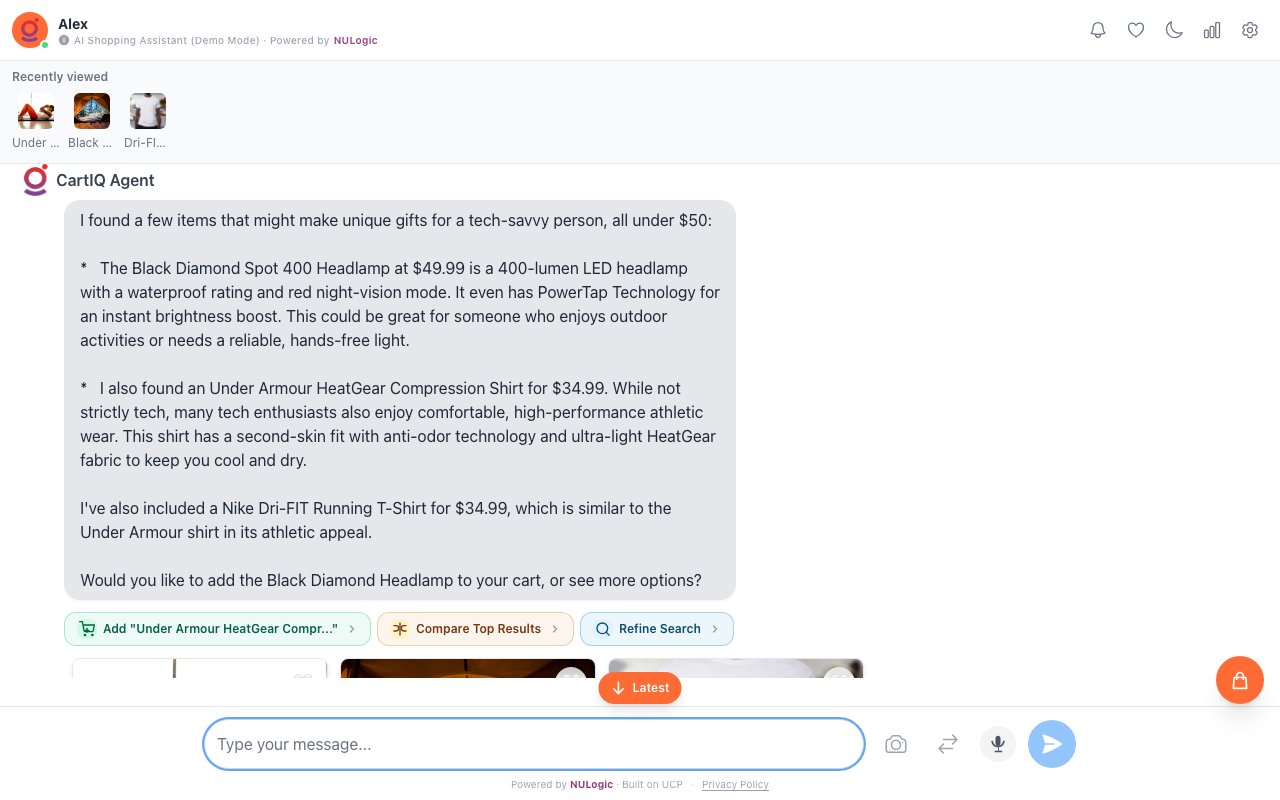
Task: Add Under Armour HeatGear shirt to cart
Action: 217,629
